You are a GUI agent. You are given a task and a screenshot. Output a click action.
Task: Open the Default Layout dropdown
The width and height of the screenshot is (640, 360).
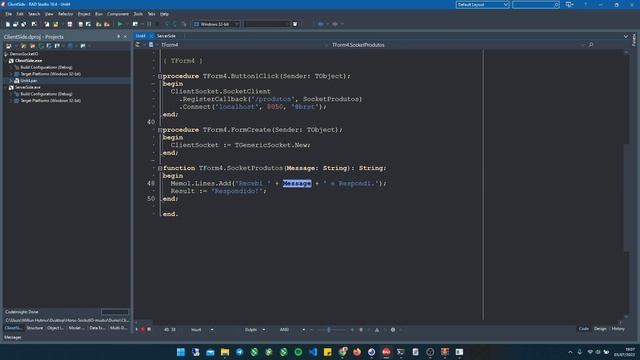tap(482, 4)
